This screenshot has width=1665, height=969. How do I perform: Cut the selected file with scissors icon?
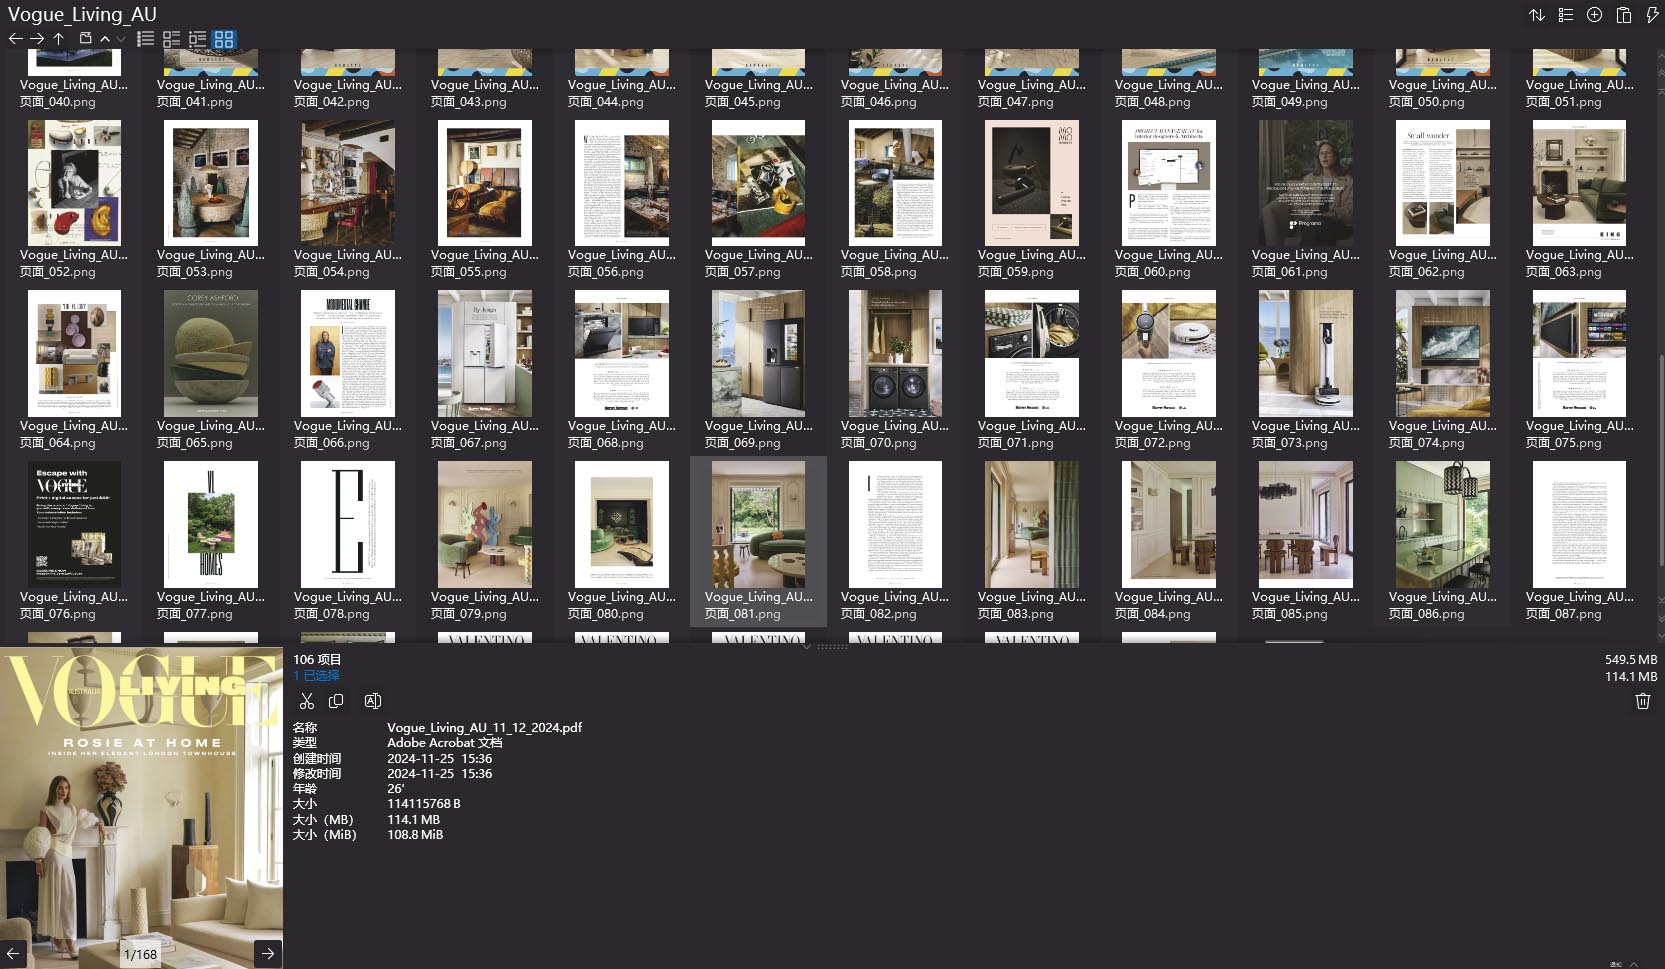307,701
